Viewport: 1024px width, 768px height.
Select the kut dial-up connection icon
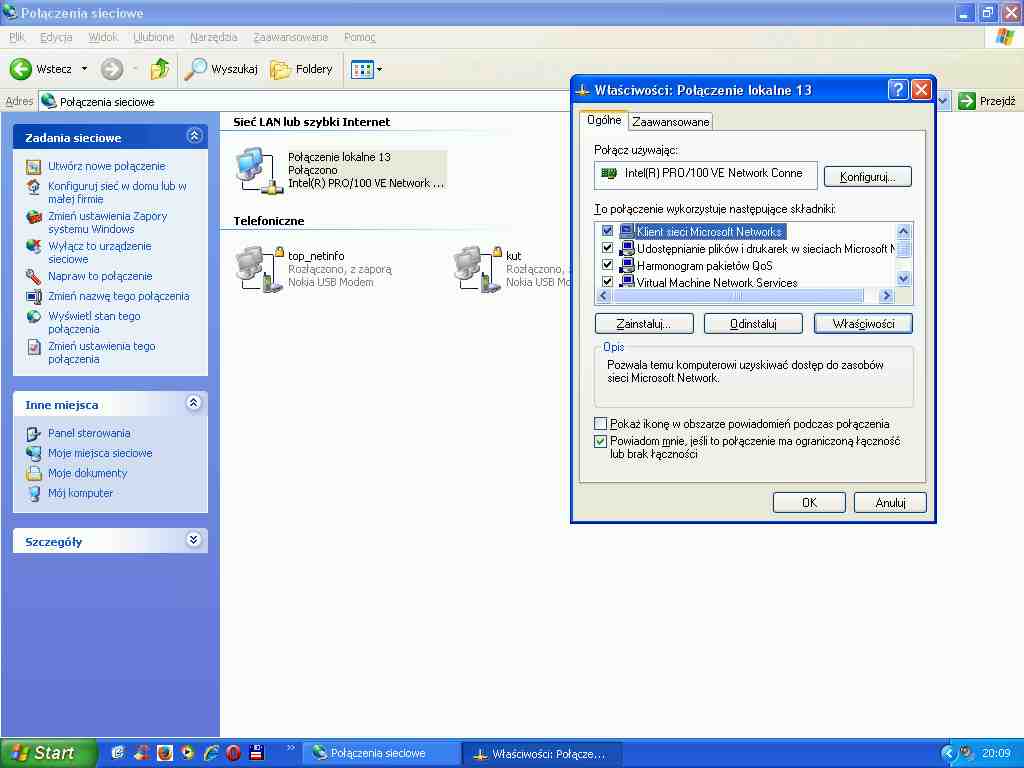[478, 268]
